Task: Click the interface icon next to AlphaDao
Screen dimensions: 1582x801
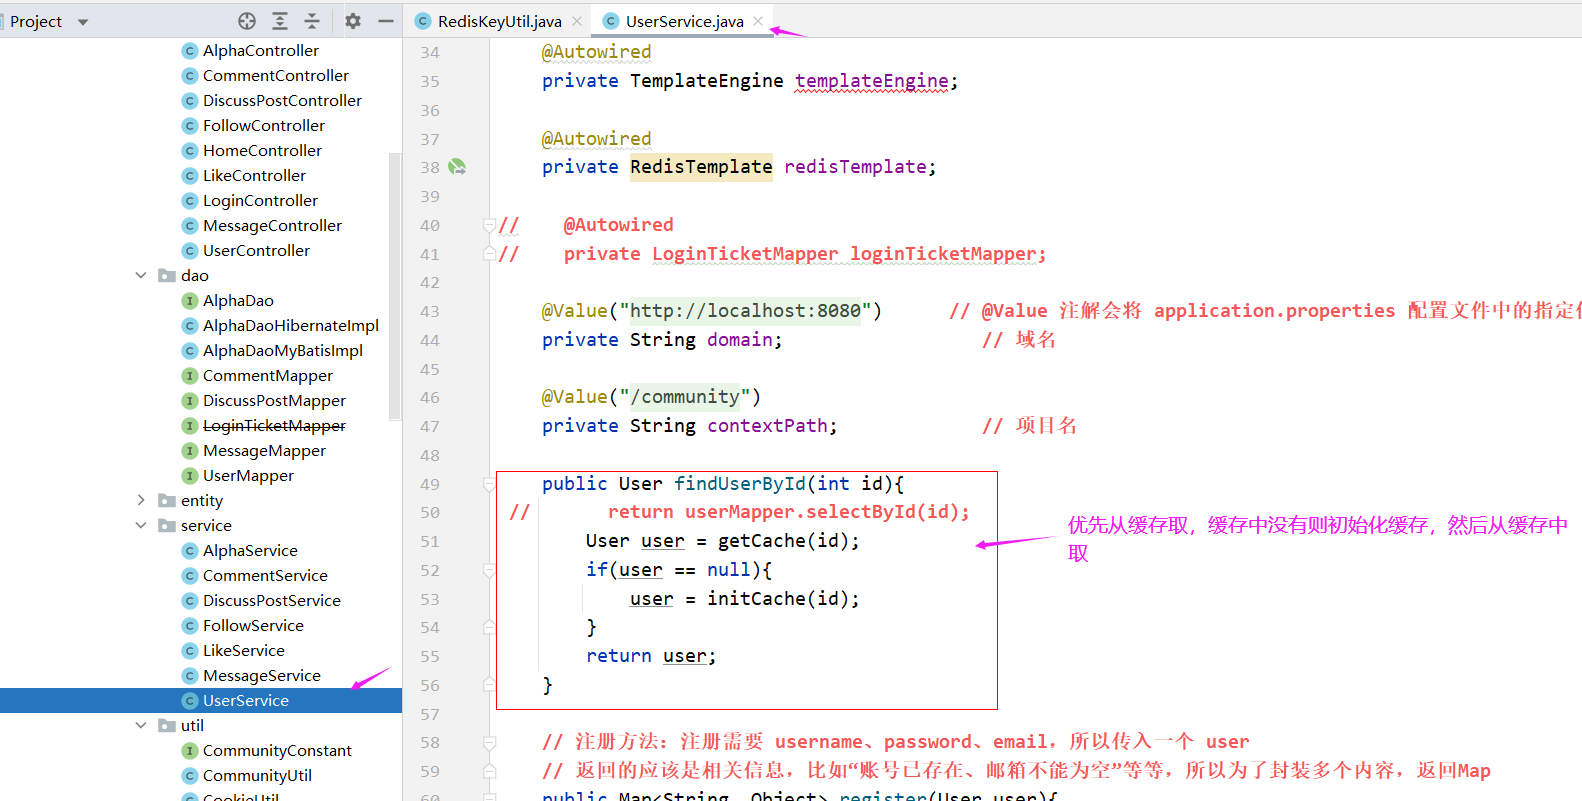Action: pos(189,300)
